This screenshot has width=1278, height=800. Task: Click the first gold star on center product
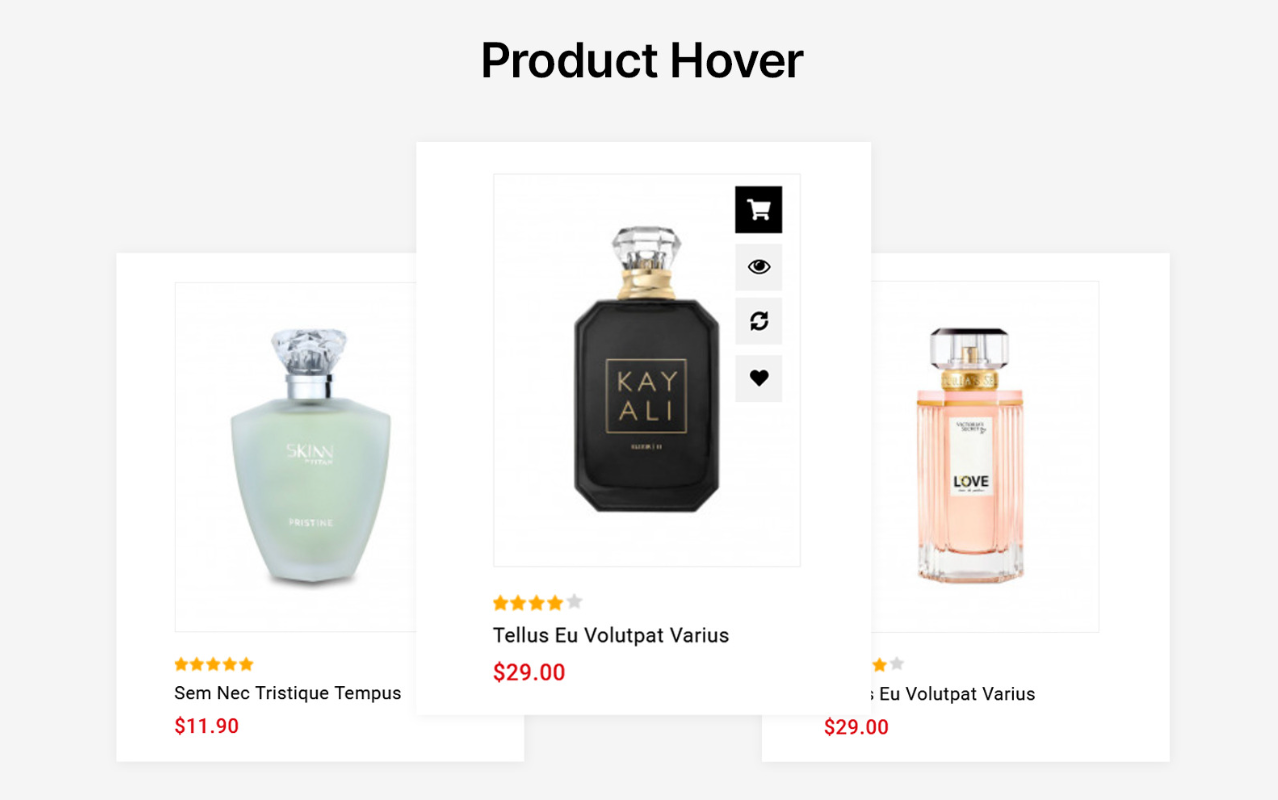501,602
